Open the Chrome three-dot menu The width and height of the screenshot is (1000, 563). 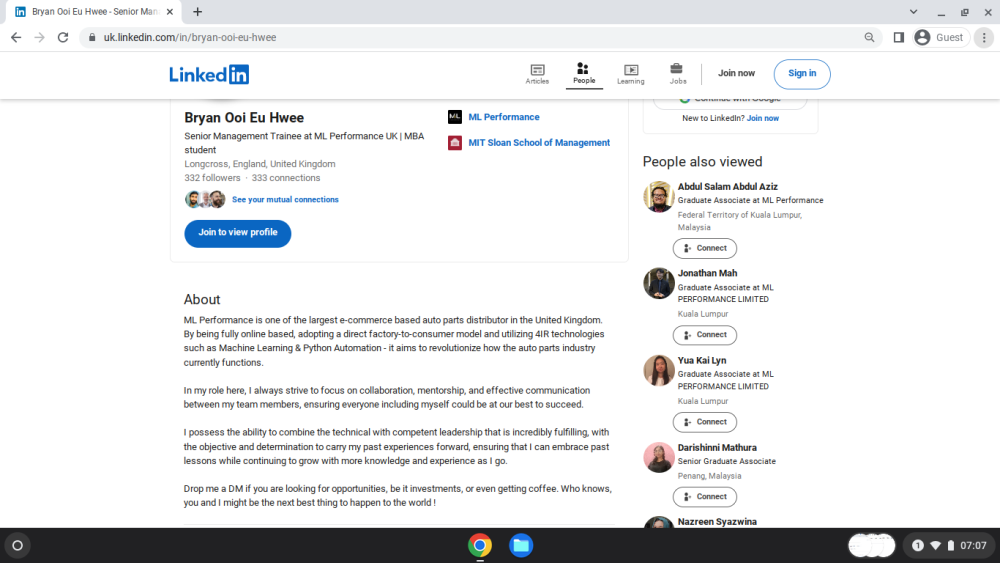point(984,38)
